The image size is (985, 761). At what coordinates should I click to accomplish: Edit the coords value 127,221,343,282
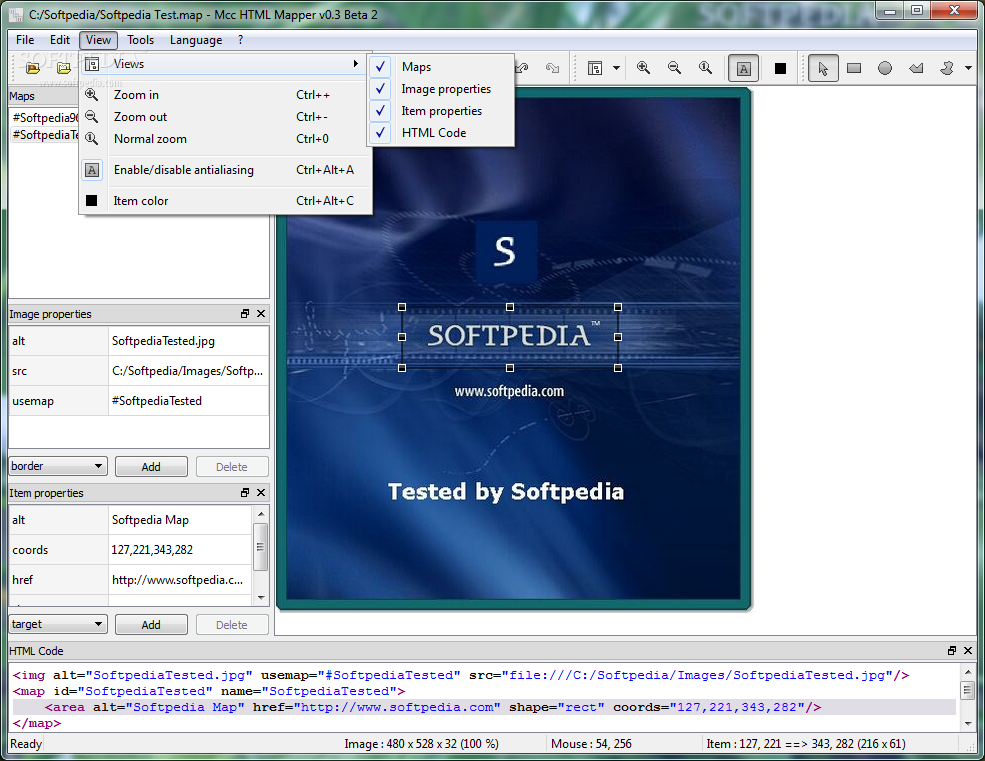(180, 550)
